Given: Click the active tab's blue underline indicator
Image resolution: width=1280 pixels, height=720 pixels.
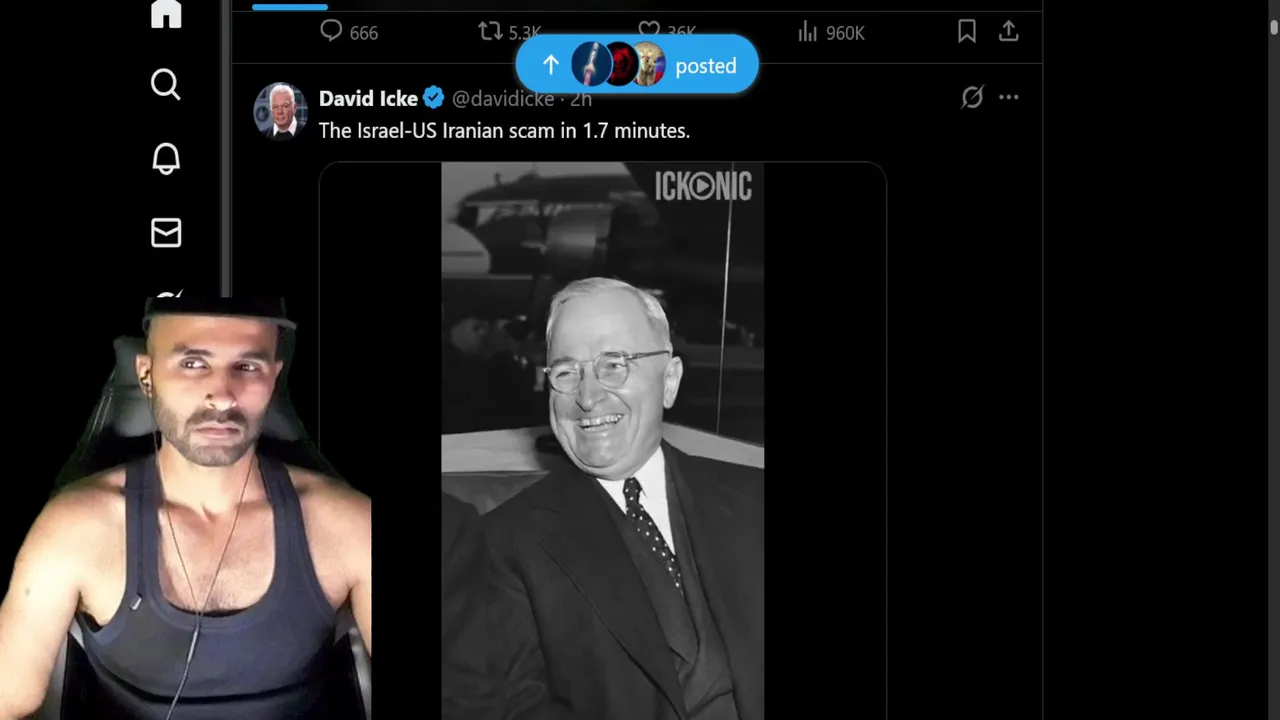Looking at the screenshot, I should coord(290,7).
